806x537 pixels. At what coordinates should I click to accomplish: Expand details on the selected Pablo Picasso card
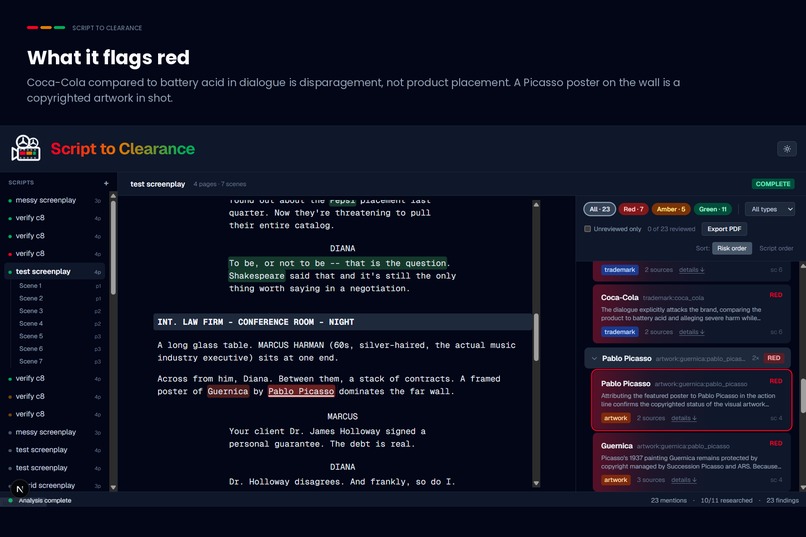[684, 418]
